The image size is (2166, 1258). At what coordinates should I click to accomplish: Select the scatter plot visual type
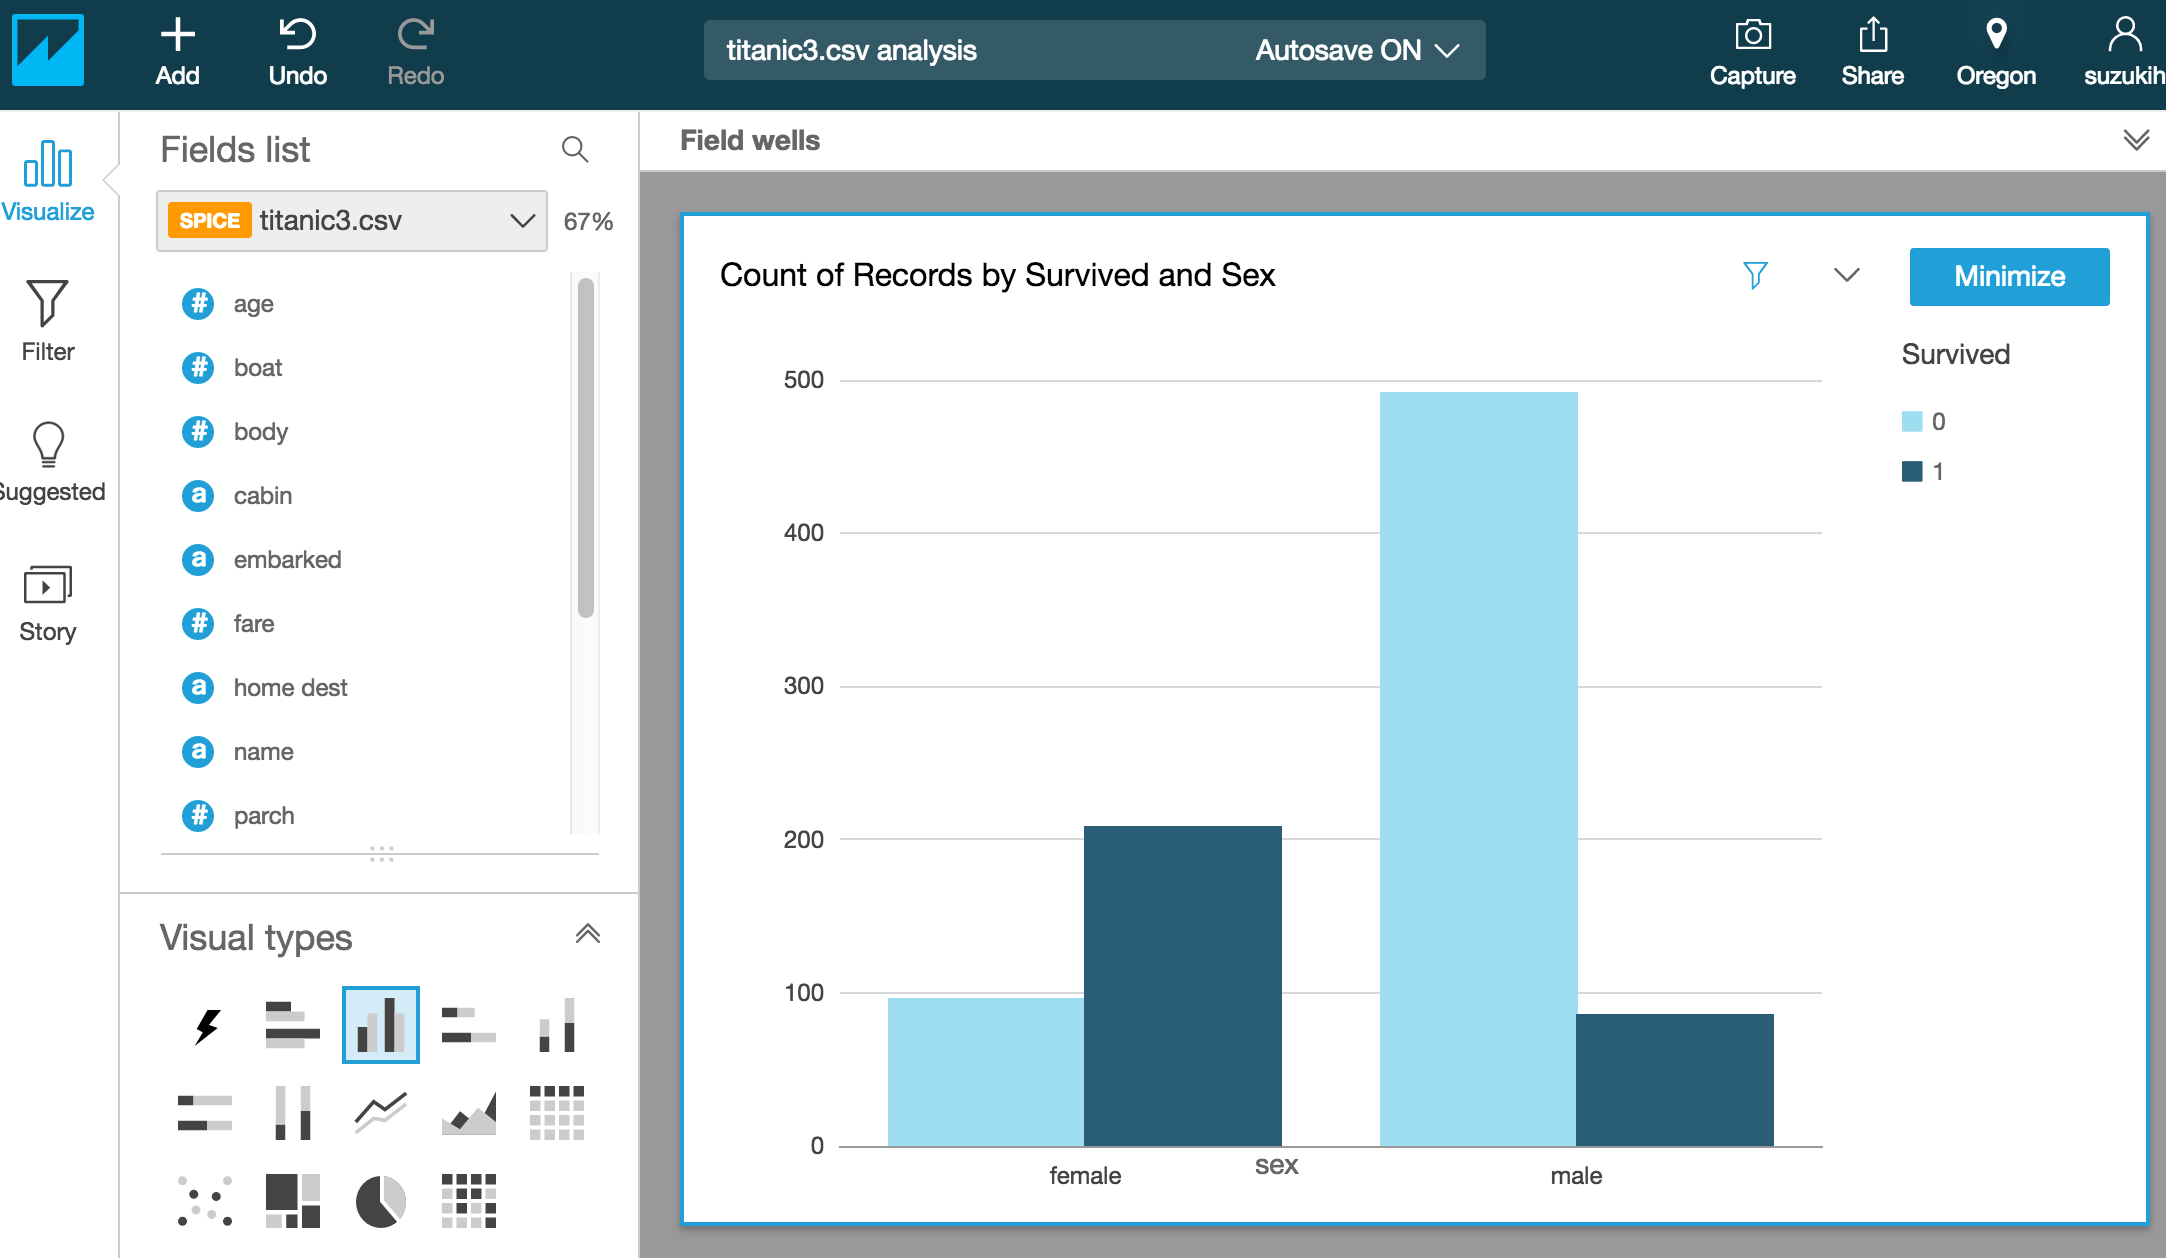coord(205,1200)
